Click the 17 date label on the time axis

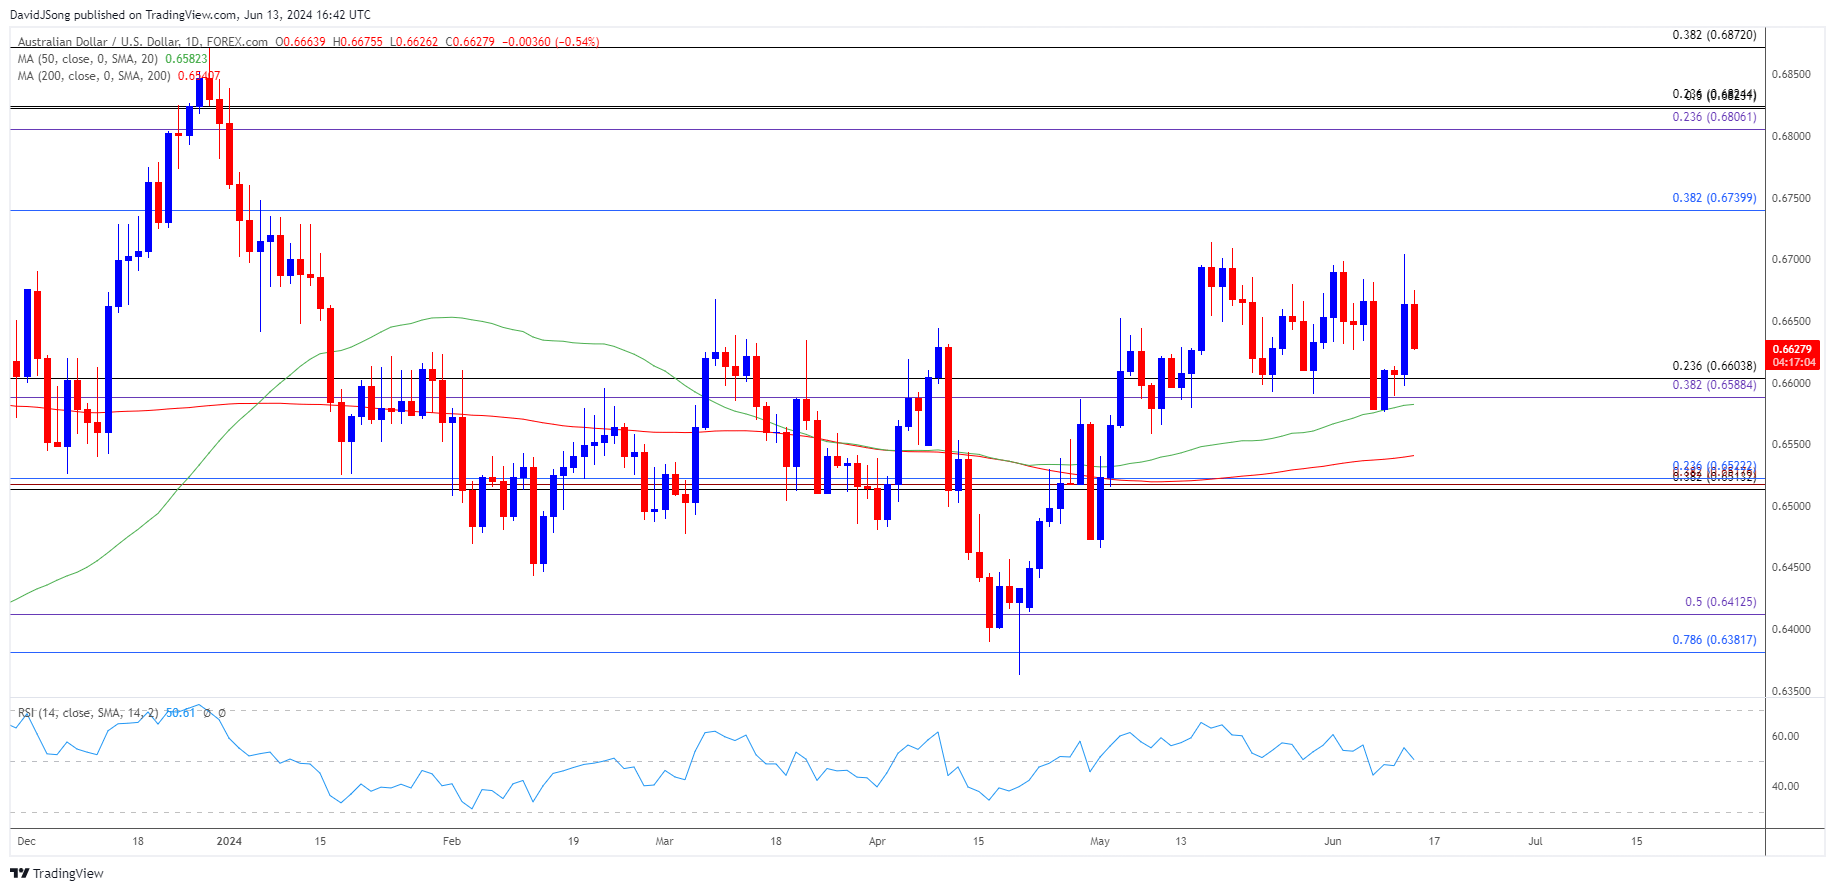click(1434, 842)
